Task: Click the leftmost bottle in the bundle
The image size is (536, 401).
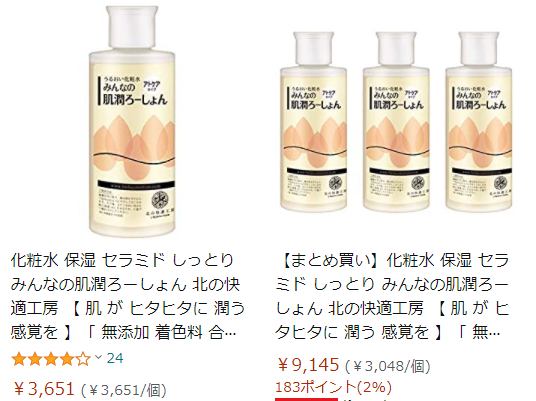Action: pyautogui.click(x=313, y=121)
